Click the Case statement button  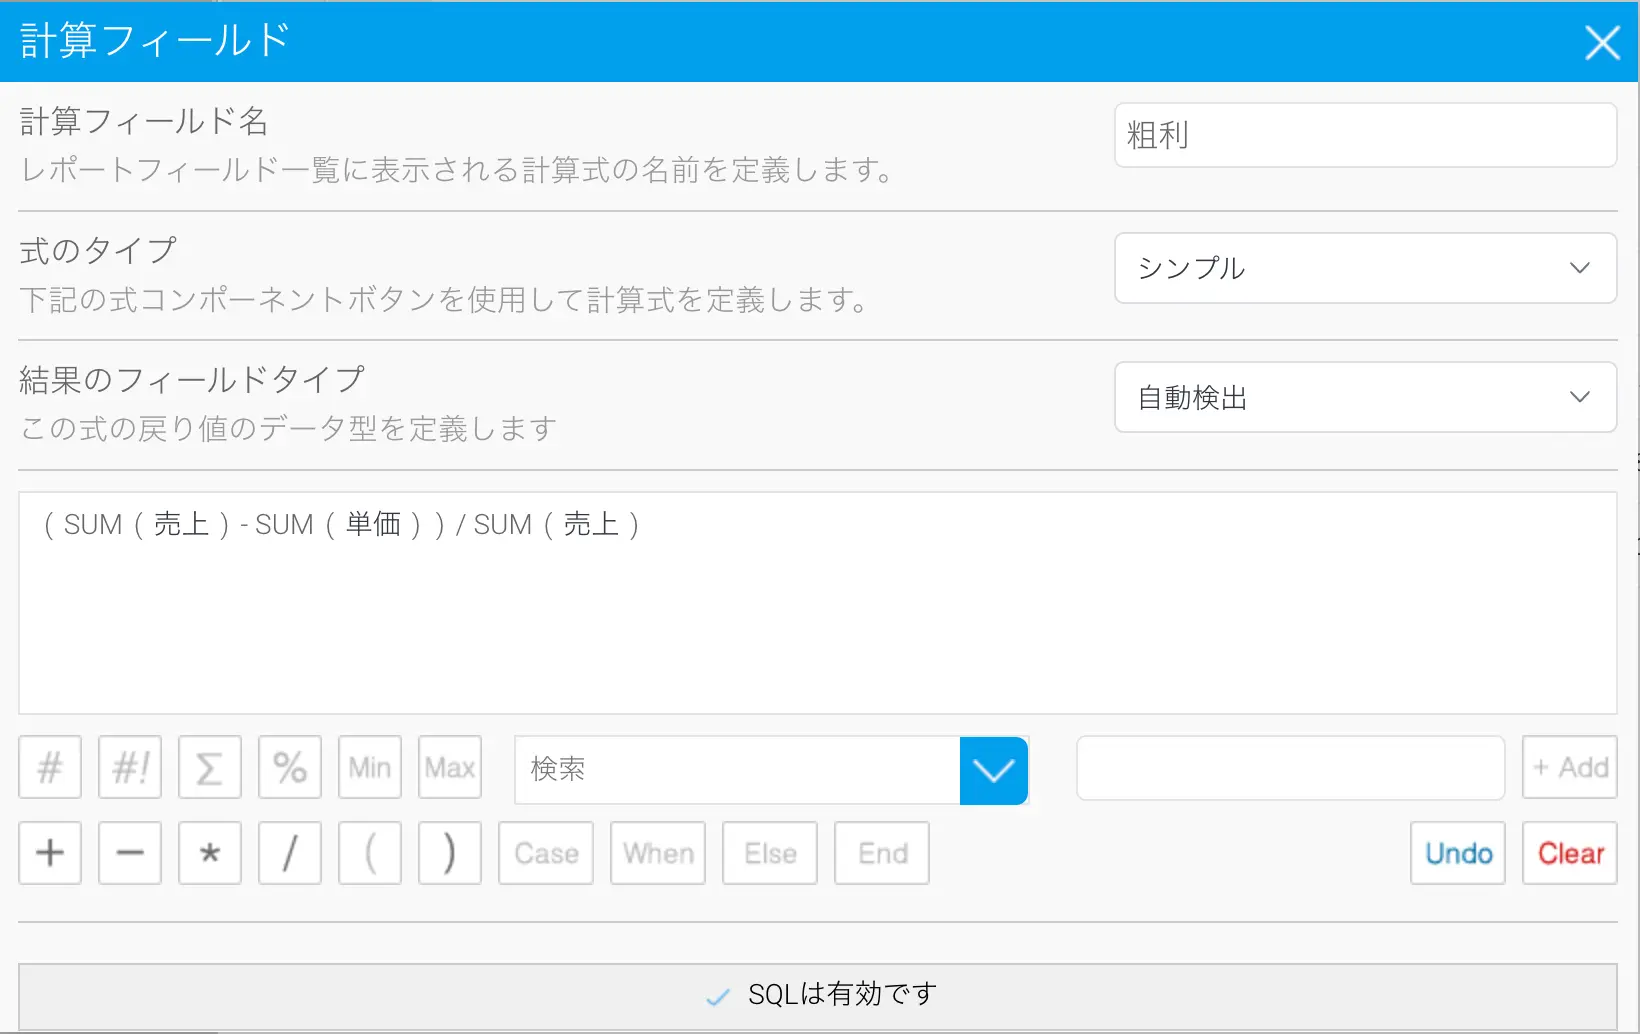[x=546, y=853]
